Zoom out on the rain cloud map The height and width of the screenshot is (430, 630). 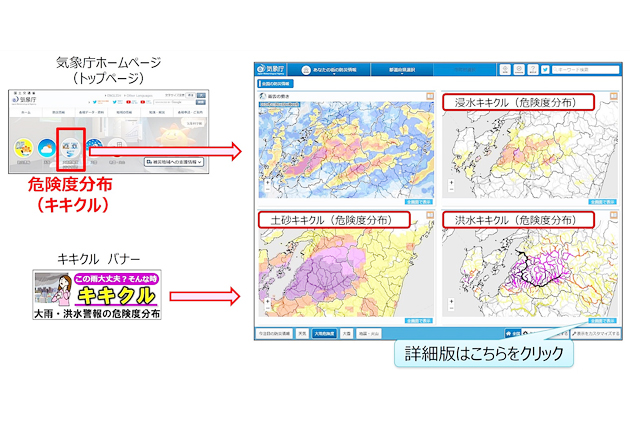tap(268, 189)
